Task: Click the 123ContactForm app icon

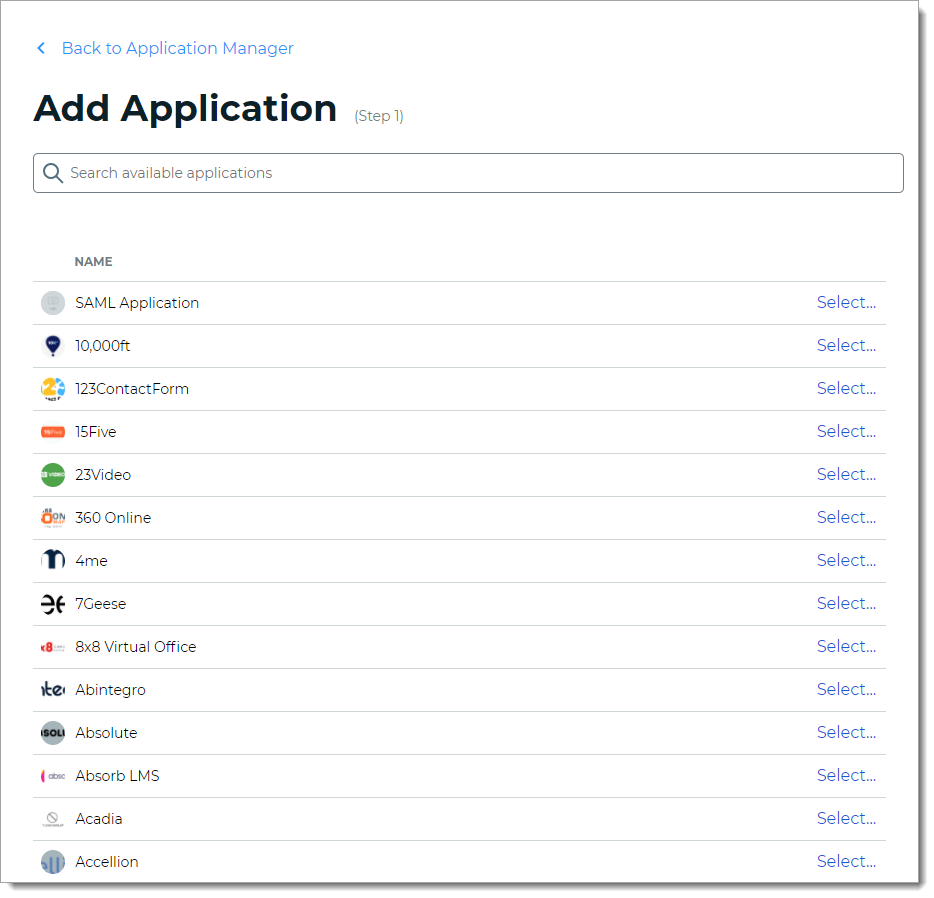Action: (52, 388)
